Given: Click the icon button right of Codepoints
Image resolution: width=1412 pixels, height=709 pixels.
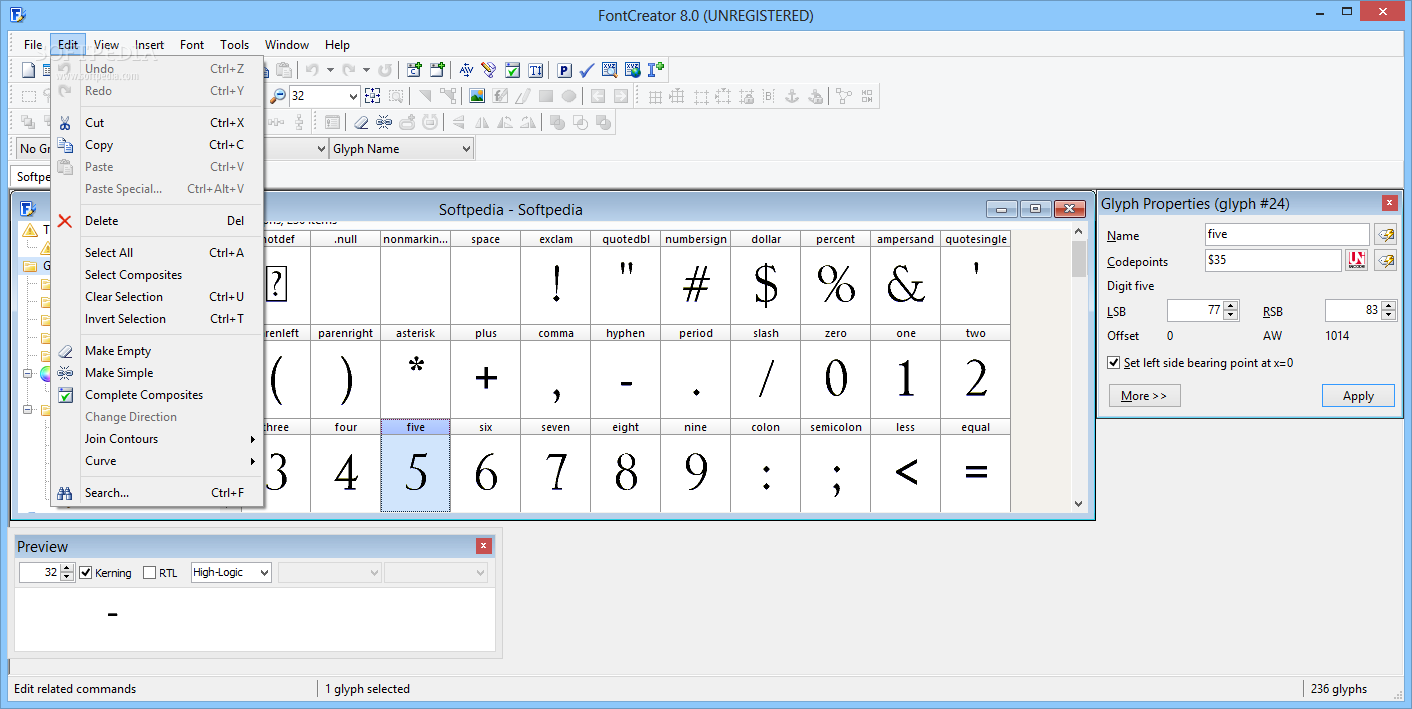Looking at the screenshot, I should coord(1385,261).
